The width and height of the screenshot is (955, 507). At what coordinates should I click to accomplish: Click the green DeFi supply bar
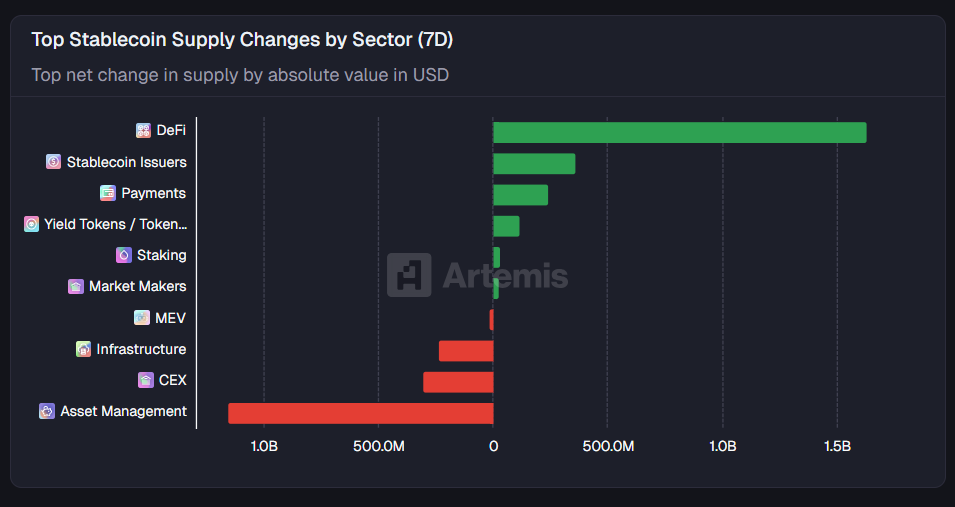[x=679, y=132]
